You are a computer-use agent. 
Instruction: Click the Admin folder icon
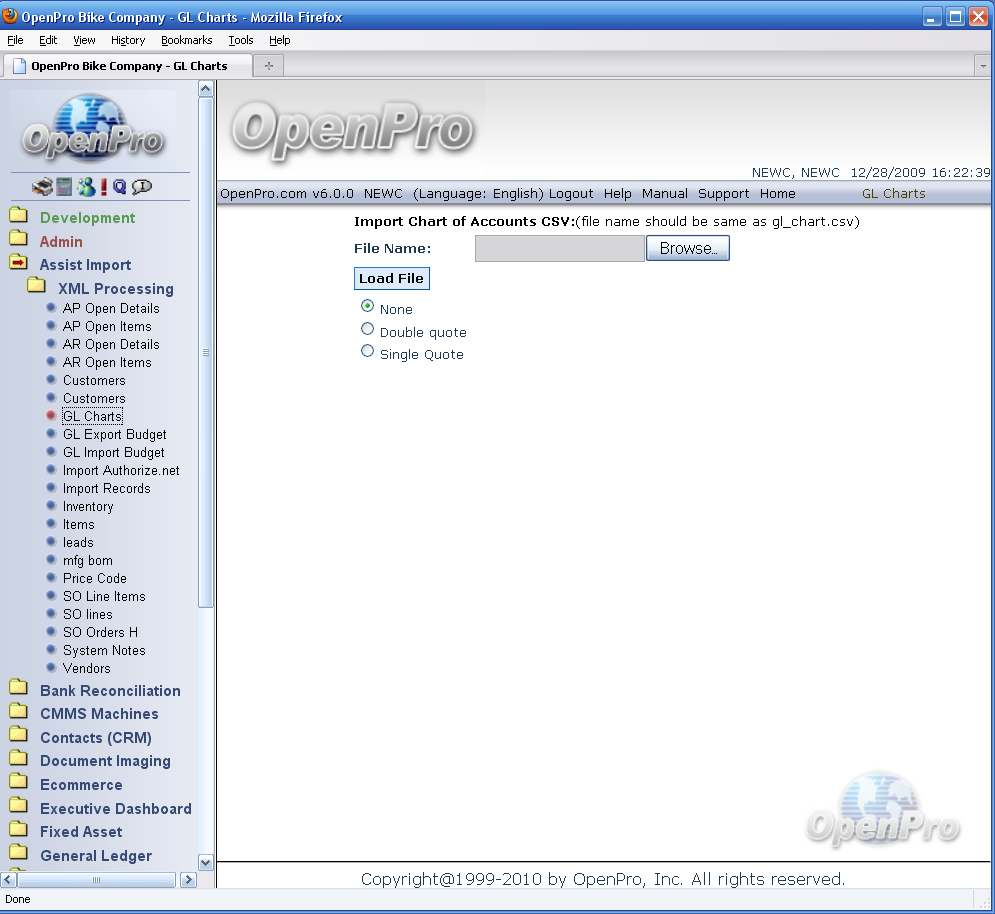[18, 240]
